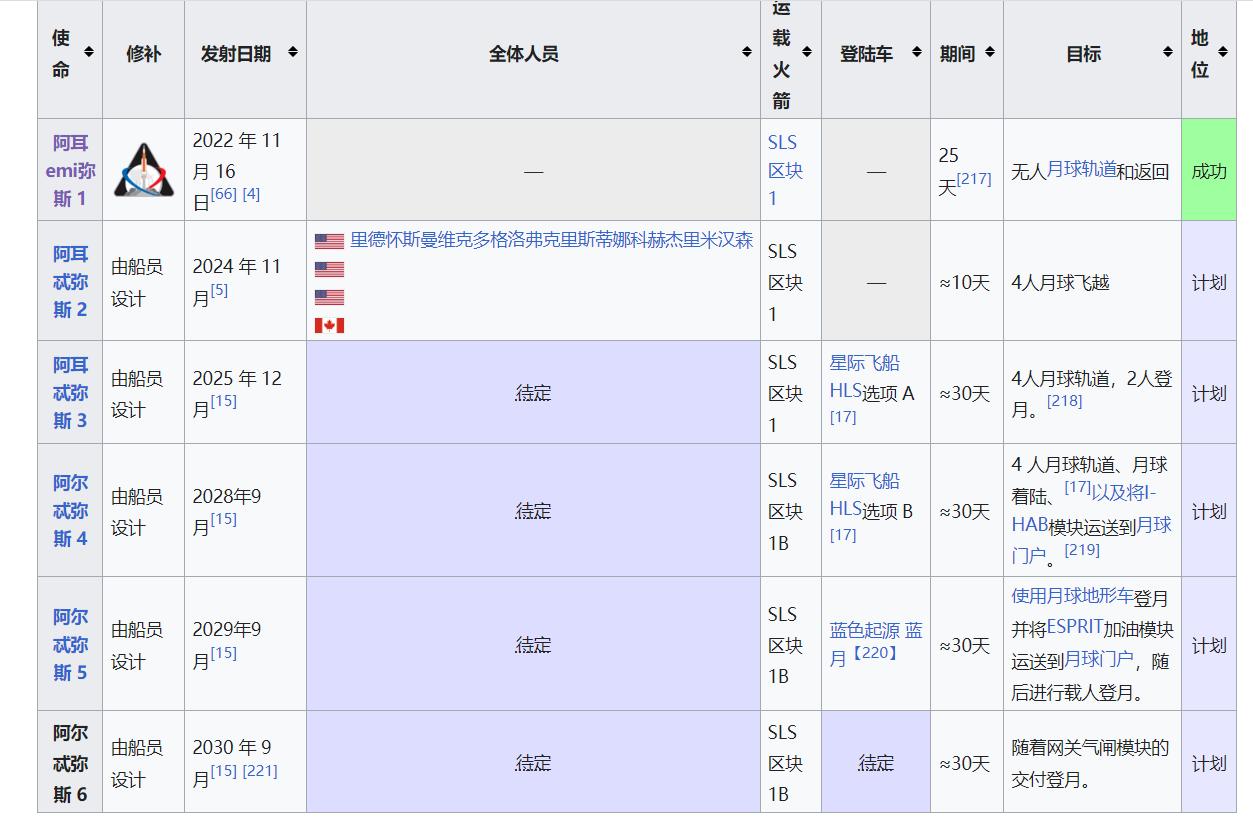Screen dimensions: 1253x821
Task: Open 阿尔忒弥斯 4 mission link
Action: 70,510
